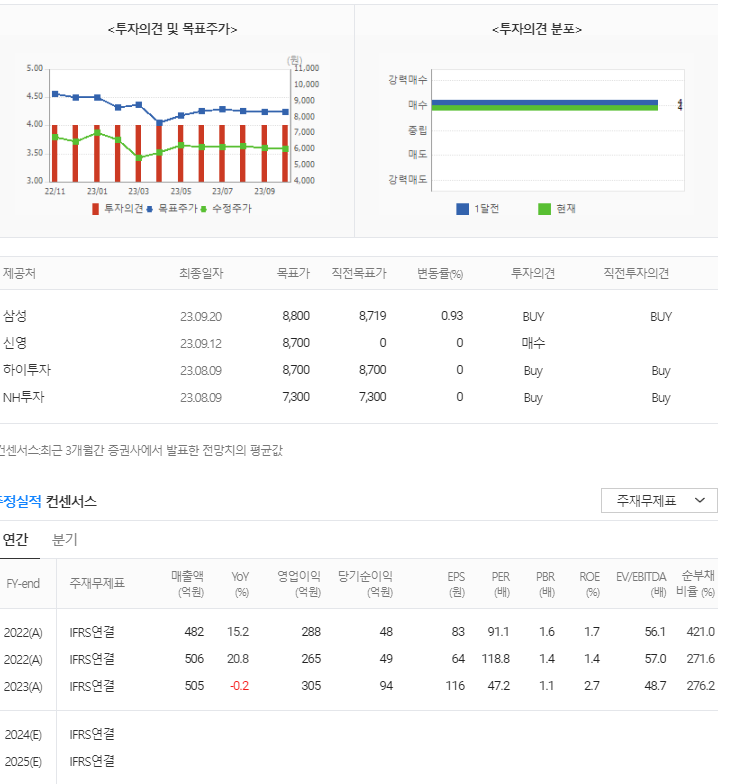This screenshot has height=784, width=736.
Task: Click the red 투자의견 legend swatch
Action: pos(95,209)
